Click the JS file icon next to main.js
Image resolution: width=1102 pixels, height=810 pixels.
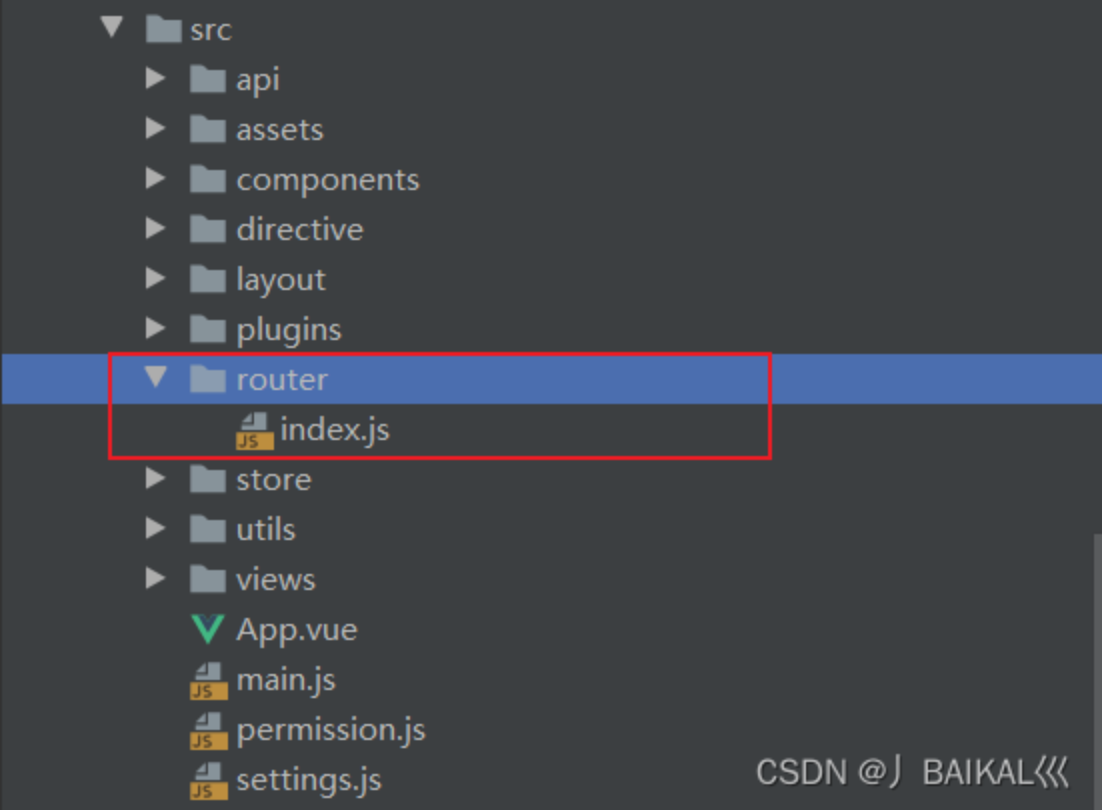tap(208, 680)
